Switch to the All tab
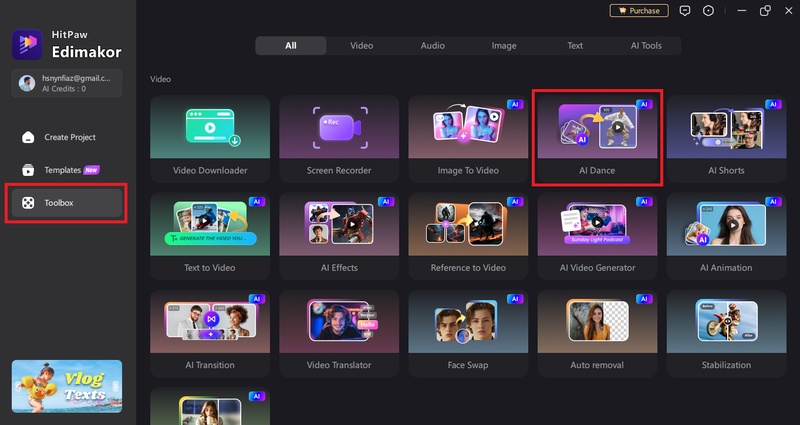 point(291,45)
